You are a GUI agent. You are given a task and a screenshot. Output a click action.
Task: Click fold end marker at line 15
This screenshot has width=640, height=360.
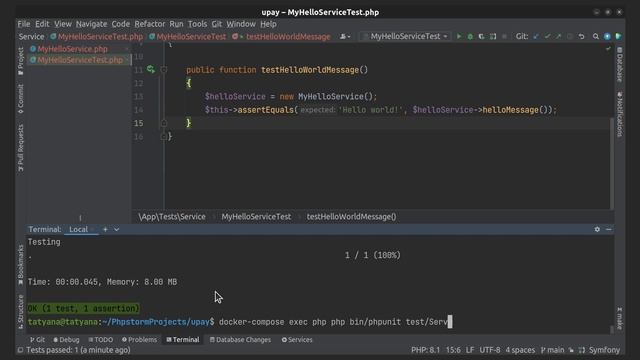[164, 123]
